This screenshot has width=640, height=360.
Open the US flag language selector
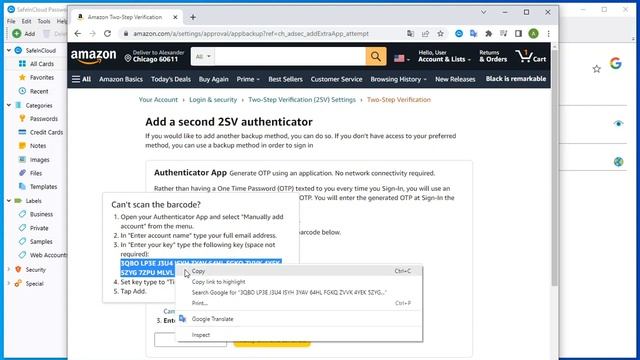[x=402, y=58]
